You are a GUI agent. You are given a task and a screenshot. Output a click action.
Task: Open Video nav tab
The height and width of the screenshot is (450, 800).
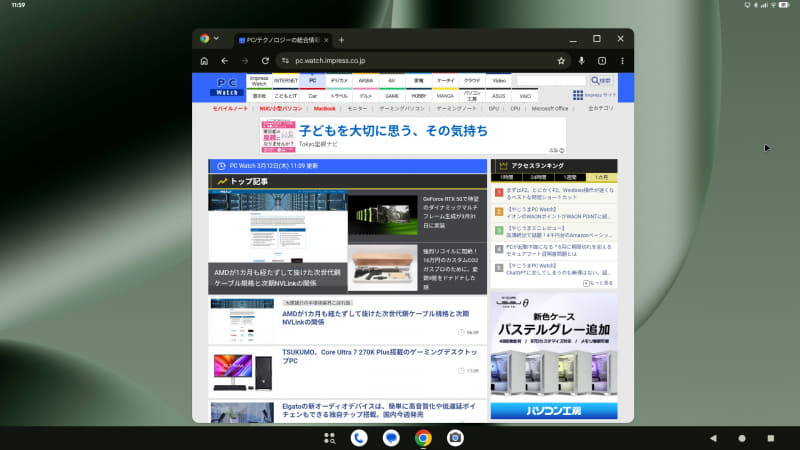(499, 81)
